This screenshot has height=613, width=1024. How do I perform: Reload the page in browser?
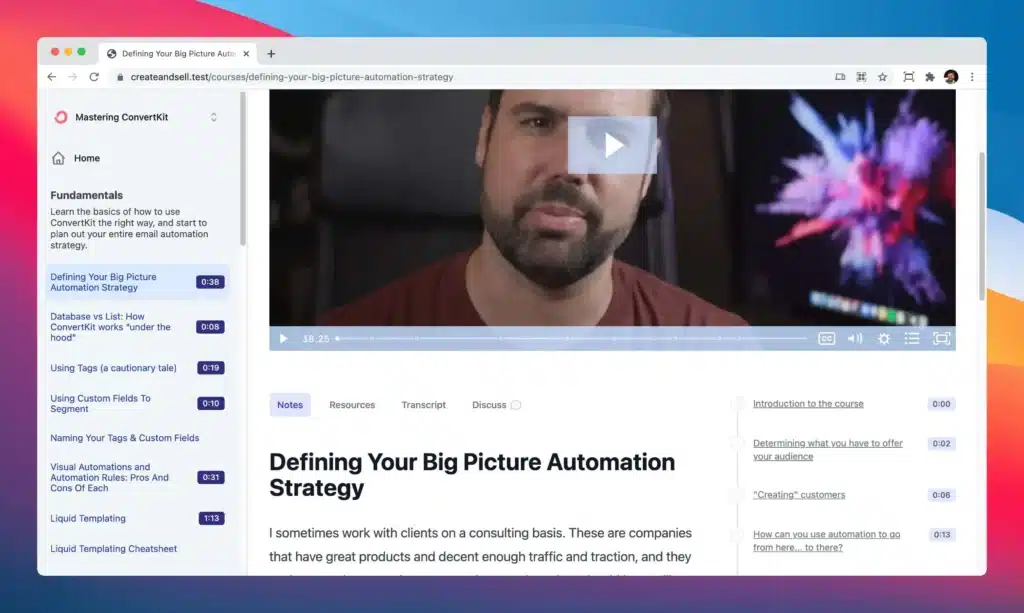[x=94, y=77]
